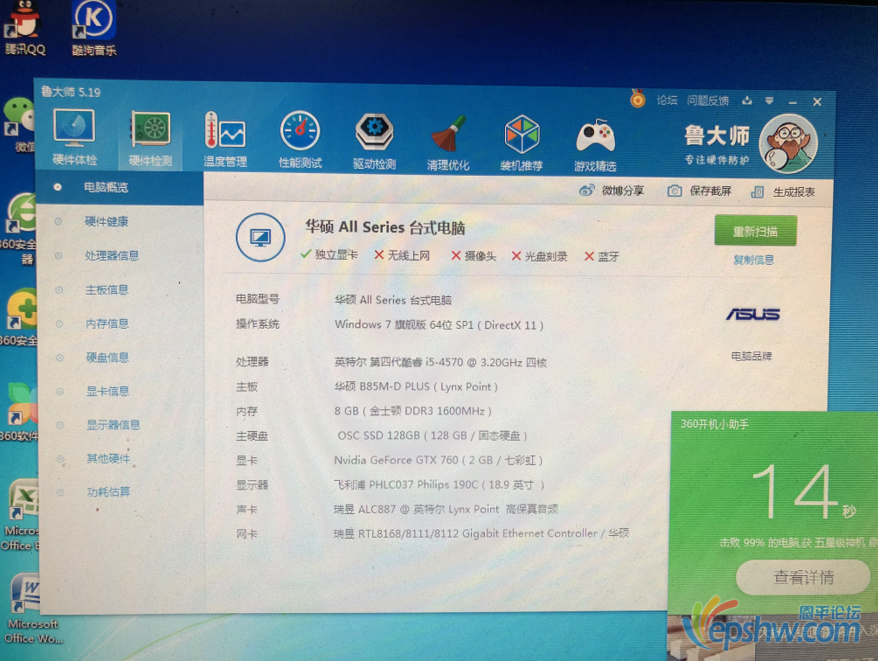Click the B85M-D PLUS motherboard value

click(x=416, y=387)
